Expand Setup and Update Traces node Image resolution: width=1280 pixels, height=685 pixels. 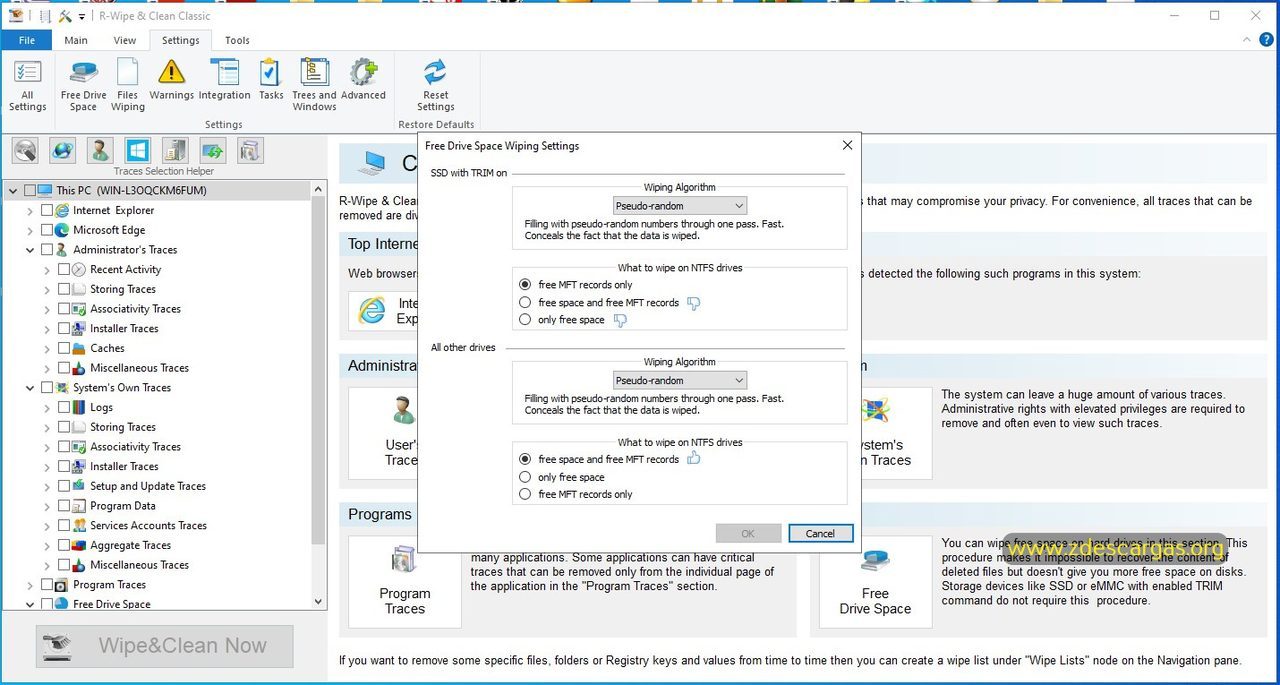pos(47,486)
